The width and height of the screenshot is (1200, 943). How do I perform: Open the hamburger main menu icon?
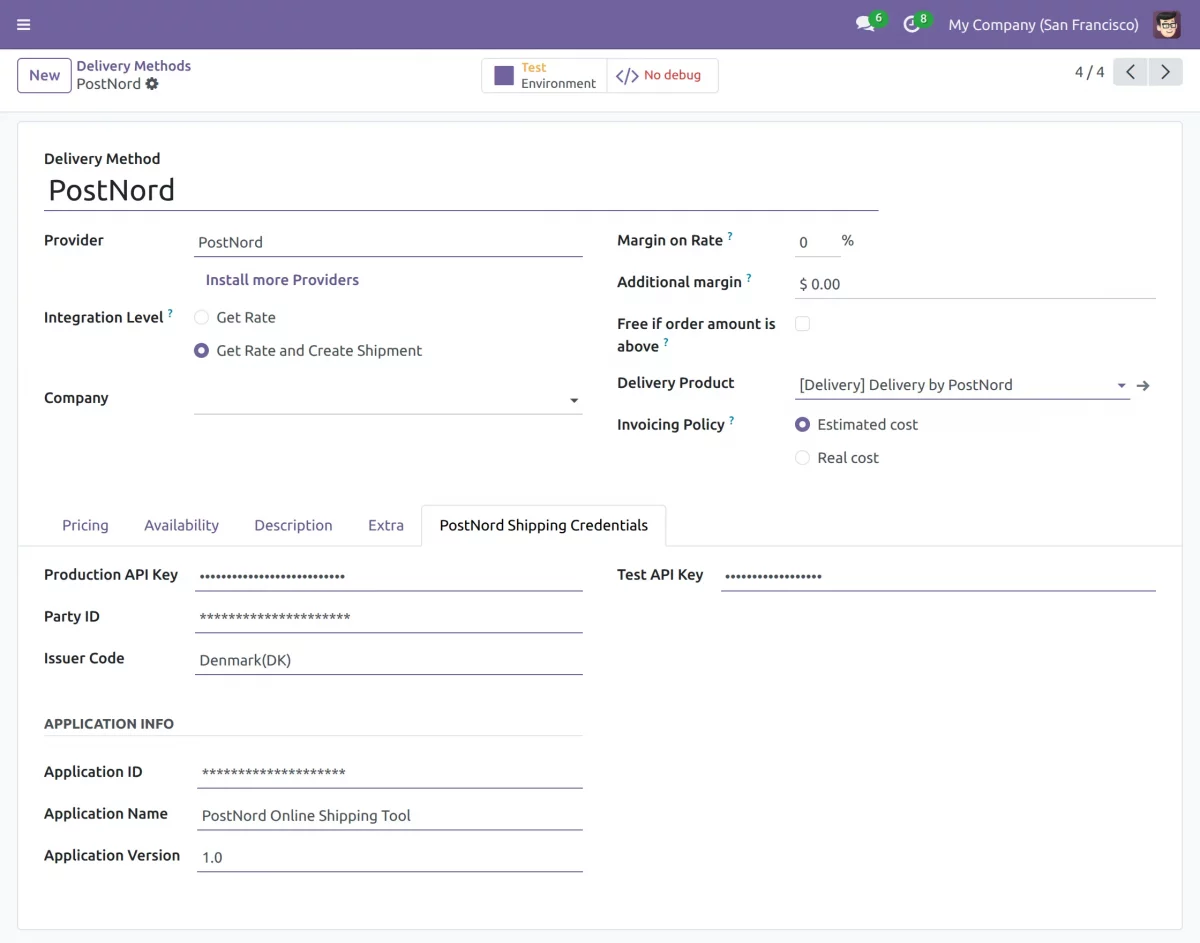[24, 25]
